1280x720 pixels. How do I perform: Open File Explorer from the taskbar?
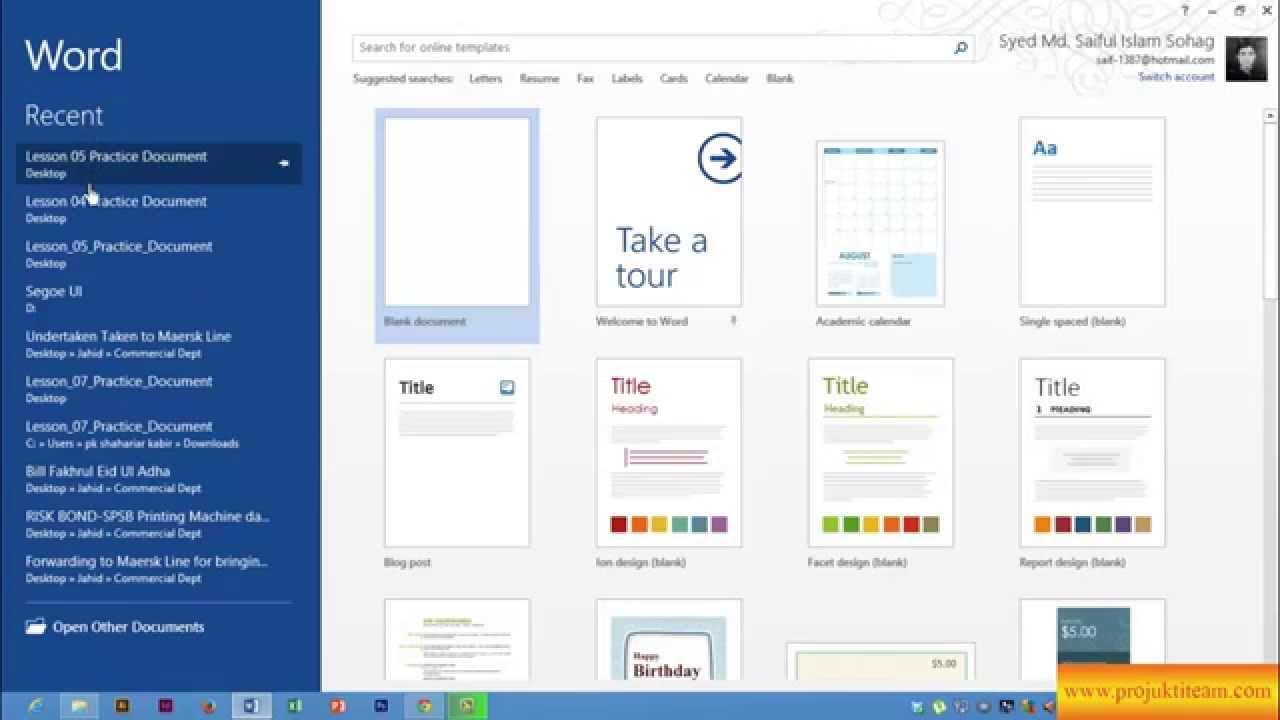tap(79, 705)
